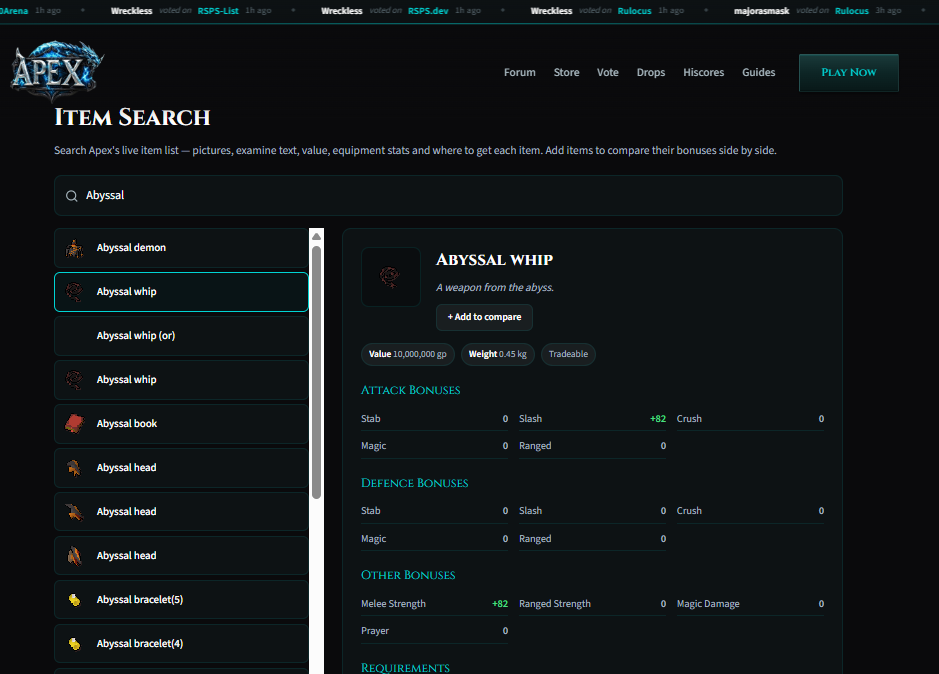Image resolution: width=939 pixels, height=674 pixels.
Task: Select the Abyssal bracelet(4) row
Action: tap(181, 644)
